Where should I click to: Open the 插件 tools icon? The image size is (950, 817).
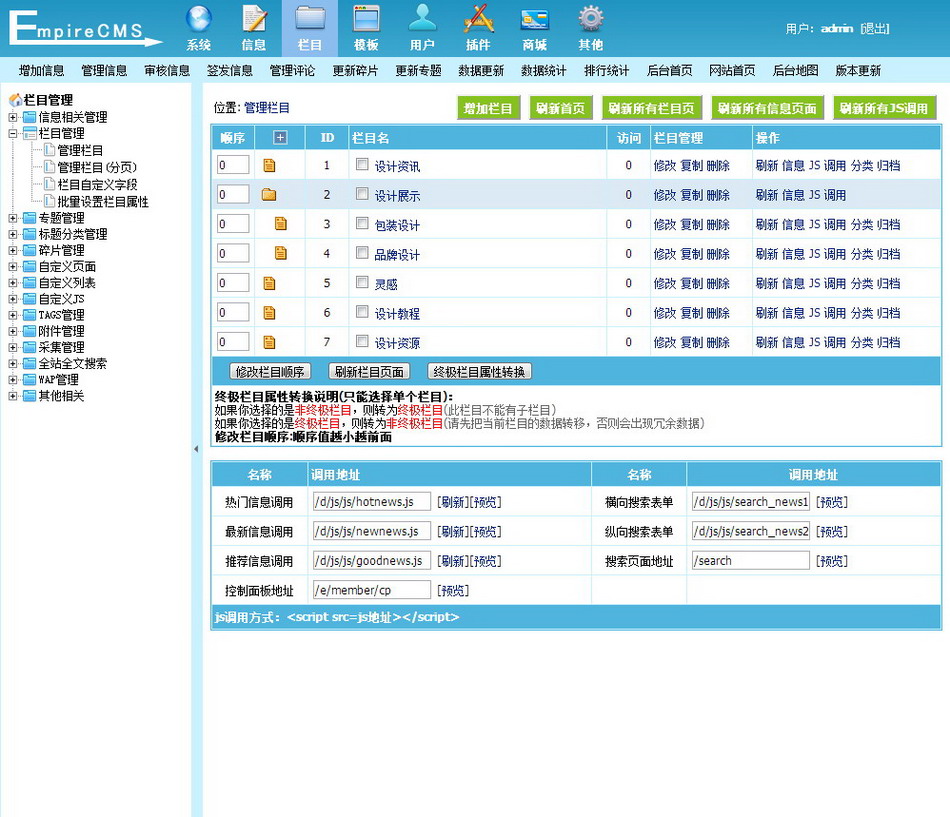click(478, 19)
